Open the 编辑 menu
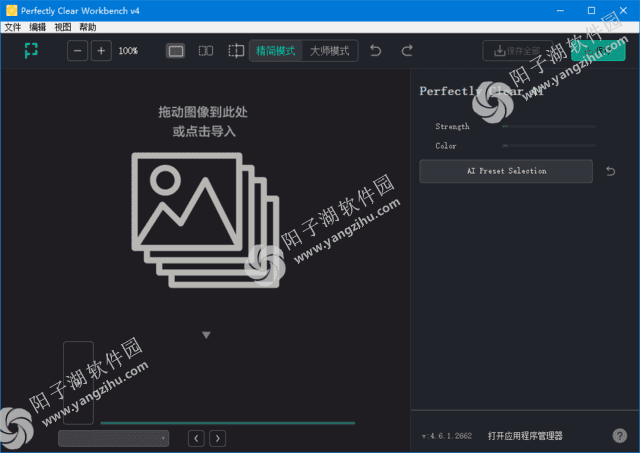Image resolution: width=640 pixels, height=453 pixels. pos(38,27)
